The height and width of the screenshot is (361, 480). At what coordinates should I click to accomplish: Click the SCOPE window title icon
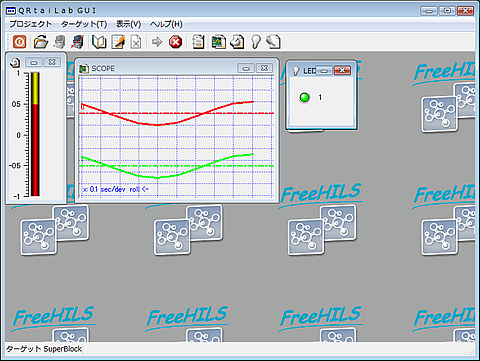84,69
